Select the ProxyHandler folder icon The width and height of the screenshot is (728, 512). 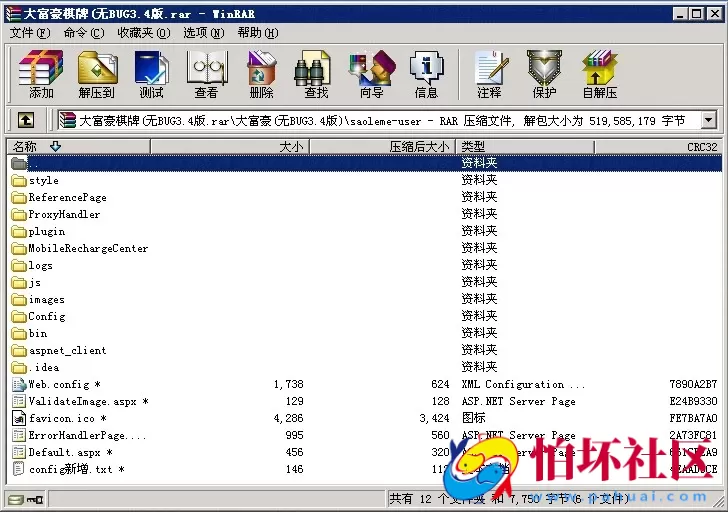click(x=19, y=214)
